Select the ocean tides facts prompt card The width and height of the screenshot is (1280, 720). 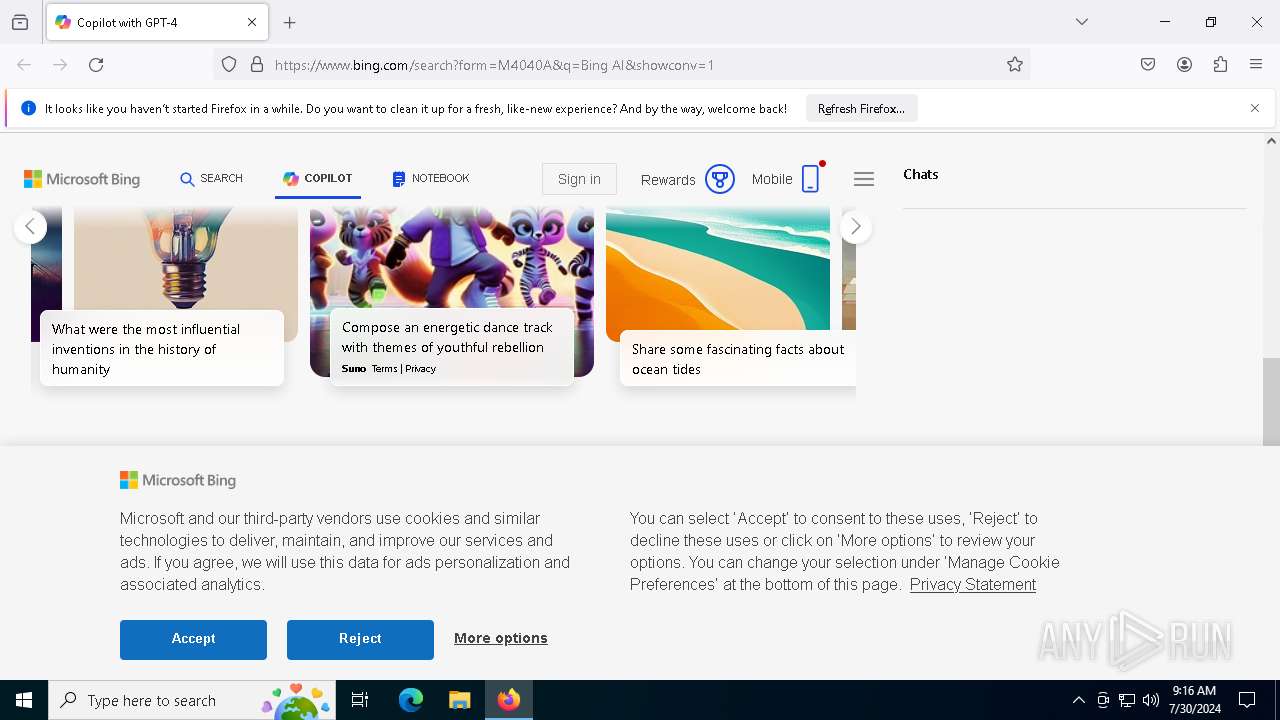(x=738, y=358)
